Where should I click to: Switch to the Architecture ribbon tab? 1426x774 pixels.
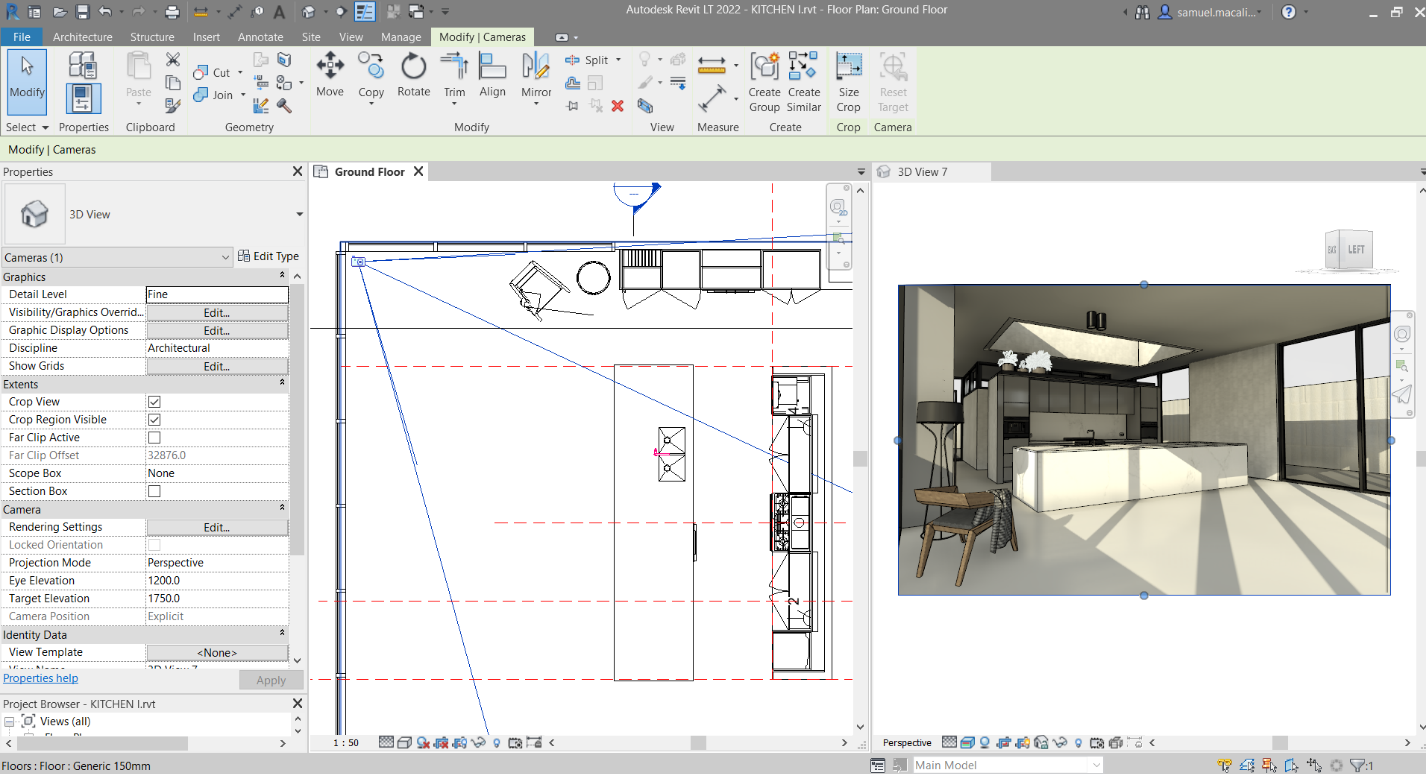point(82,36)
